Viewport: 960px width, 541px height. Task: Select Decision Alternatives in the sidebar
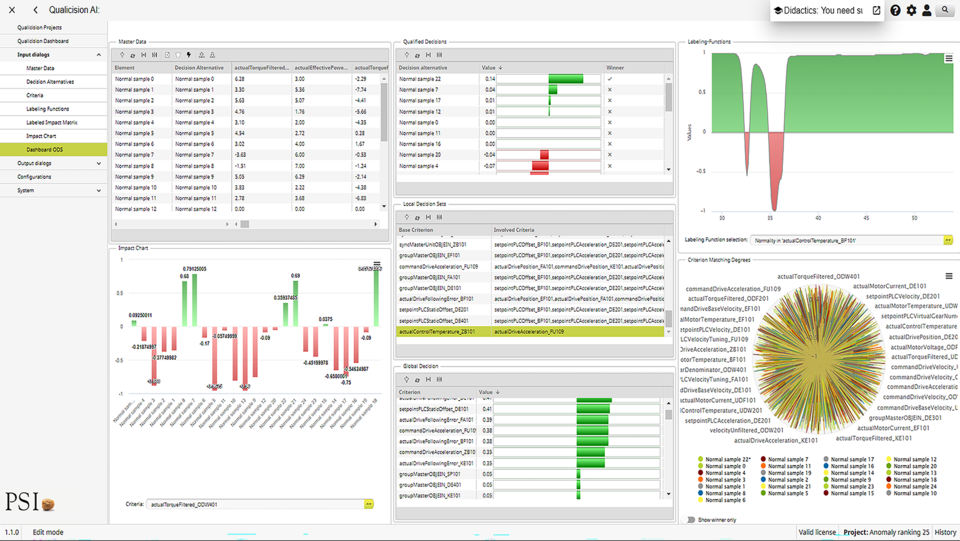[x=50, y=82]
